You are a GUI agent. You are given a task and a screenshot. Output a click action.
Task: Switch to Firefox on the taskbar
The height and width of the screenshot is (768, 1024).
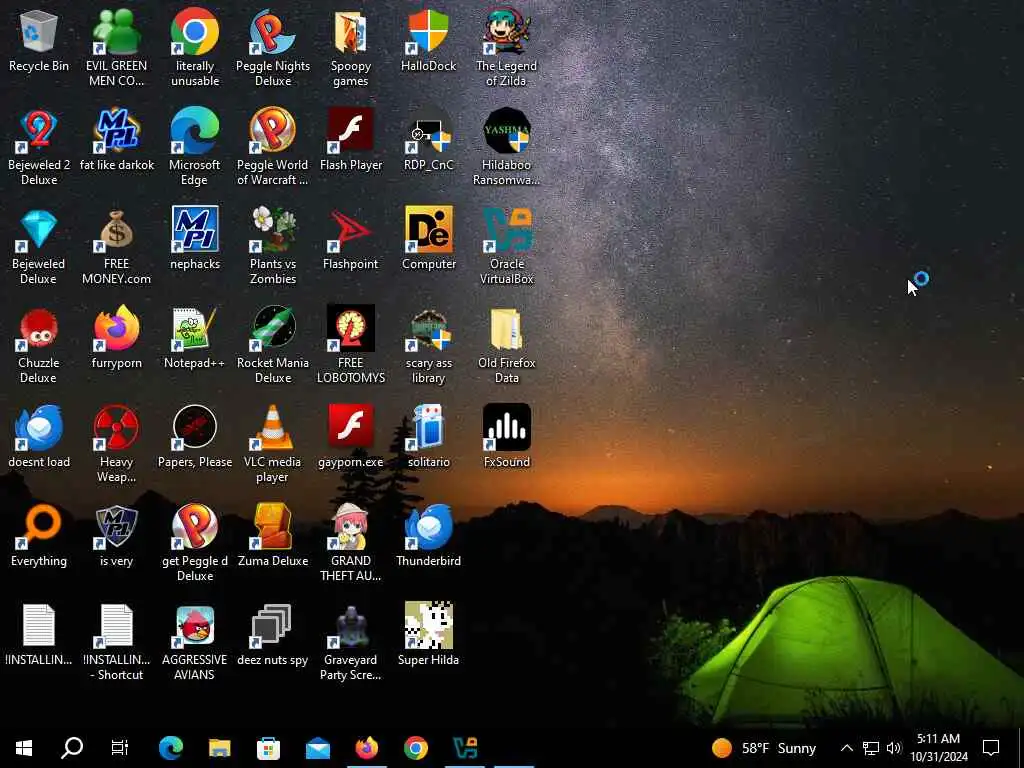(367, 748)
